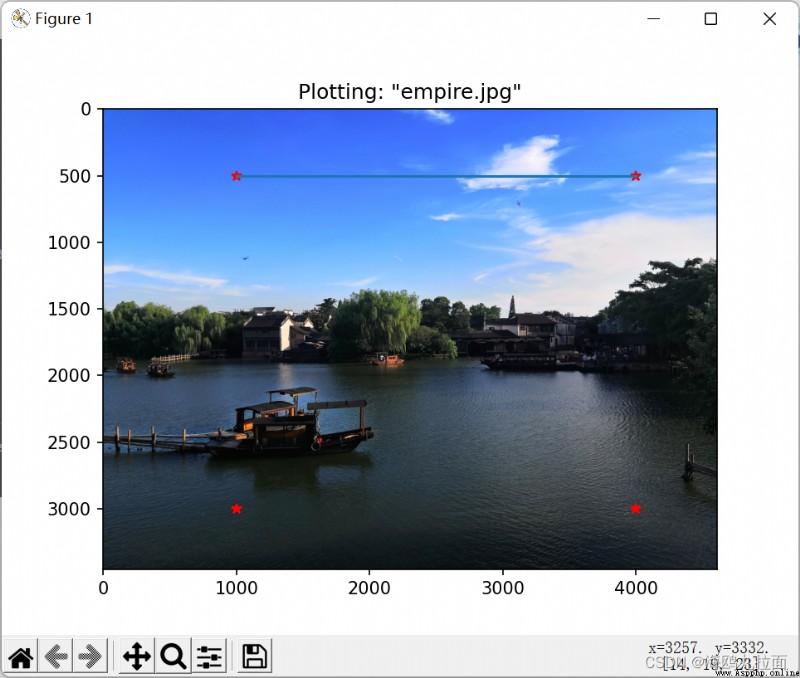The image size is (800, 678).
Task: Click the x-axis label 2000
Action: (x=369, y=588)
